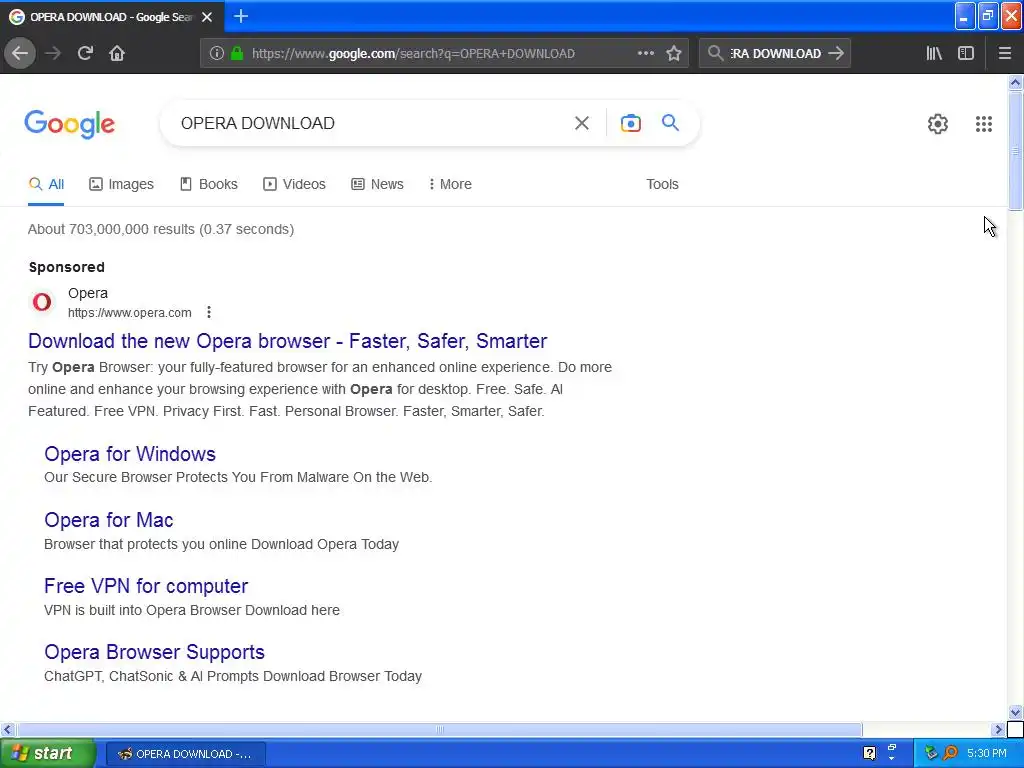
Task: Open 'Download the new Opera browser' link
Action: point(287,341)
